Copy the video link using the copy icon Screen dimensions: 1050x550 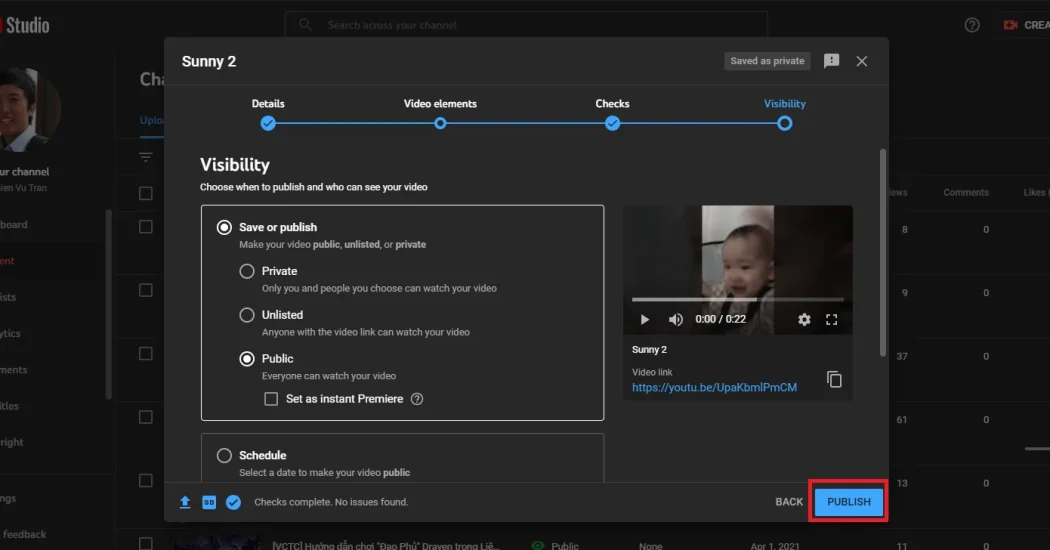834,379
